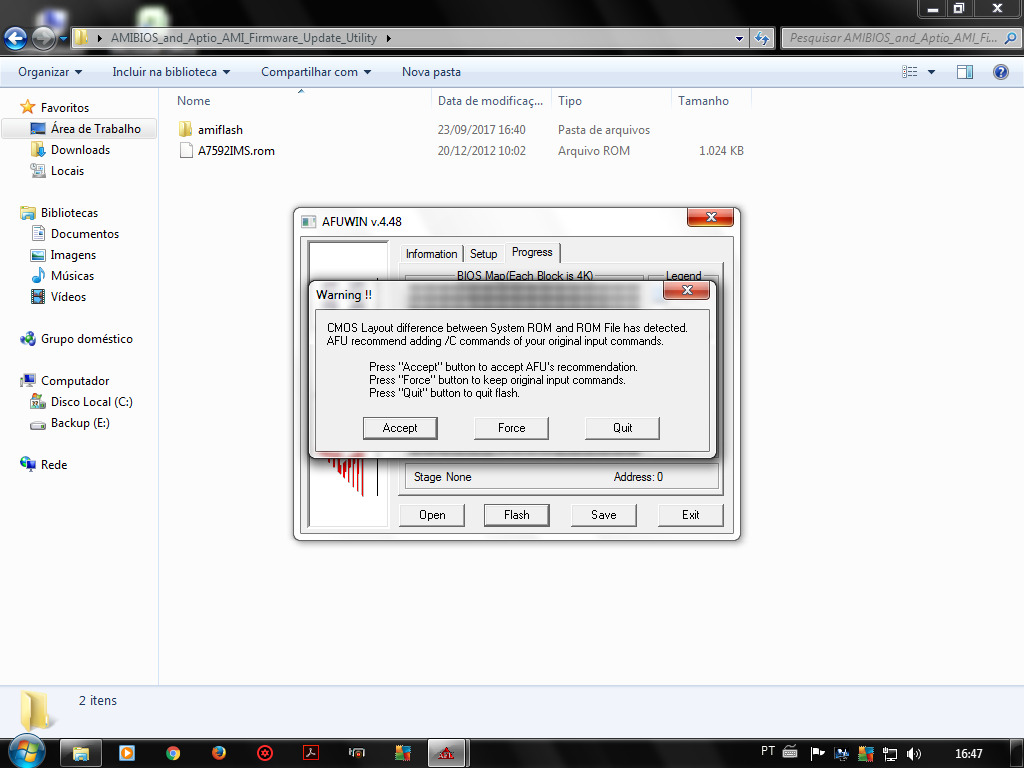Click the AFUWIN title bar icon

(x=308, y=222)
